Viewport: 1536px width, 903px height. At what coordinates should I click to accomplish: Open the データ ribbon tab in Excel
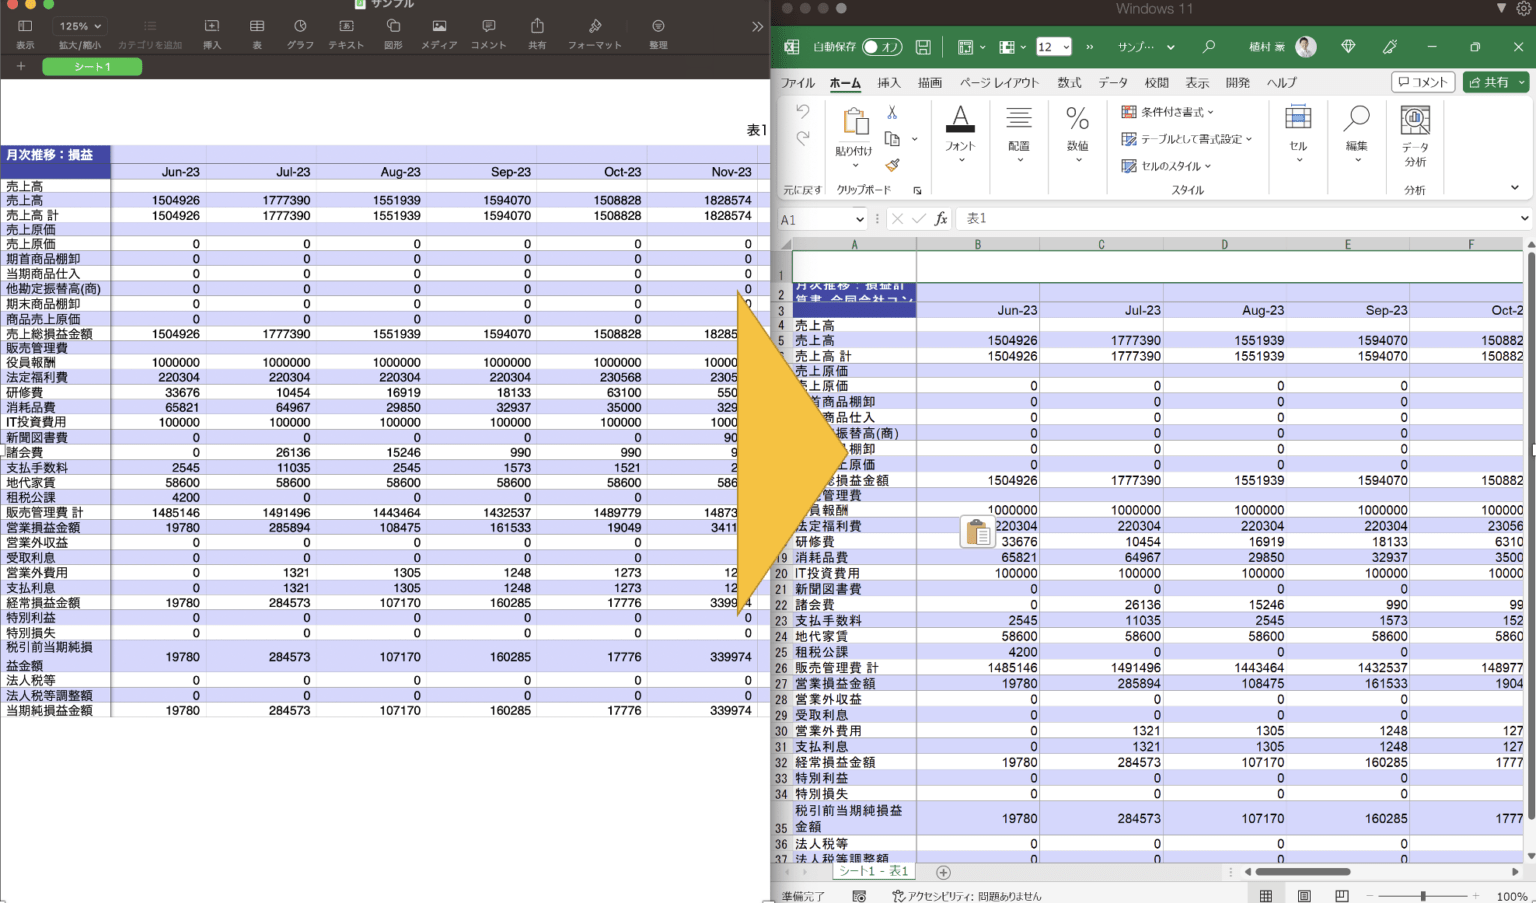[1112, 83]
